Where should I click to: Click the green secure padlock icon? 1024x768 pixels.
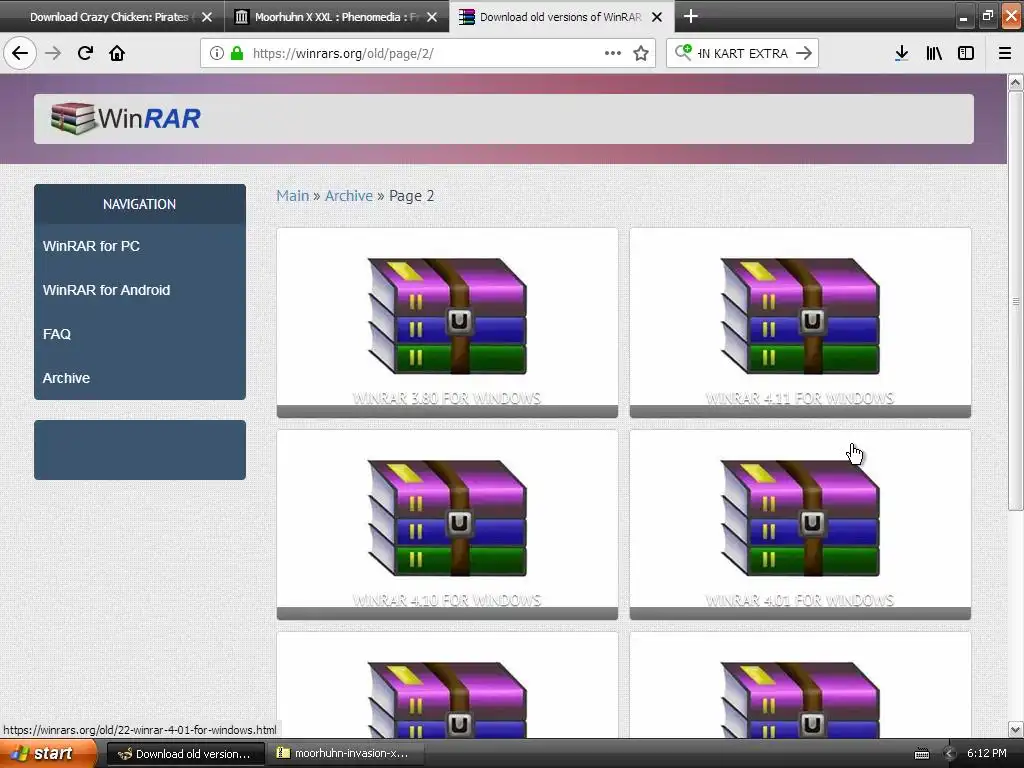click(238, 54)
